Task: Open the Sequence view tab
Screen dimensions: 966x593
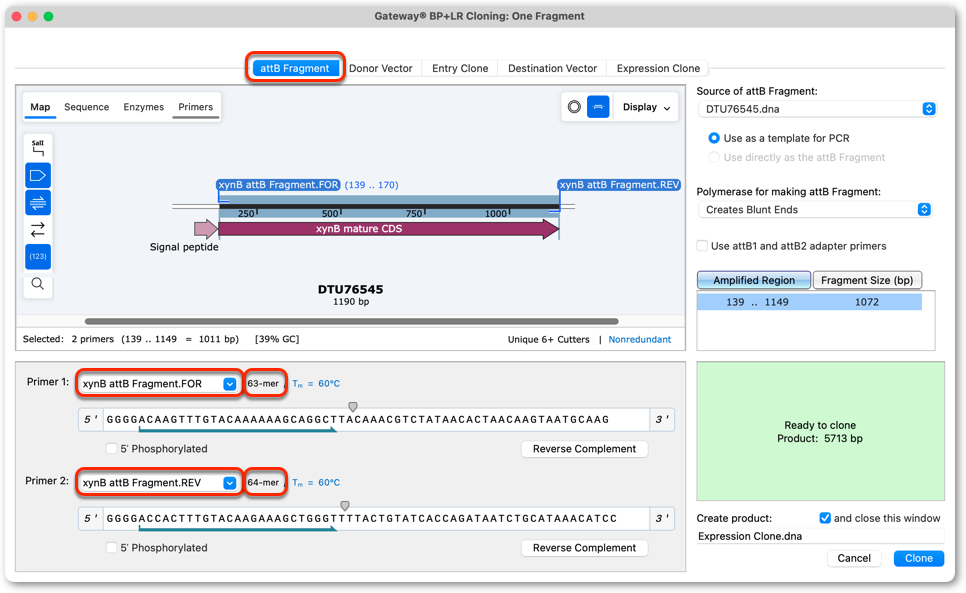Action: 86,107
